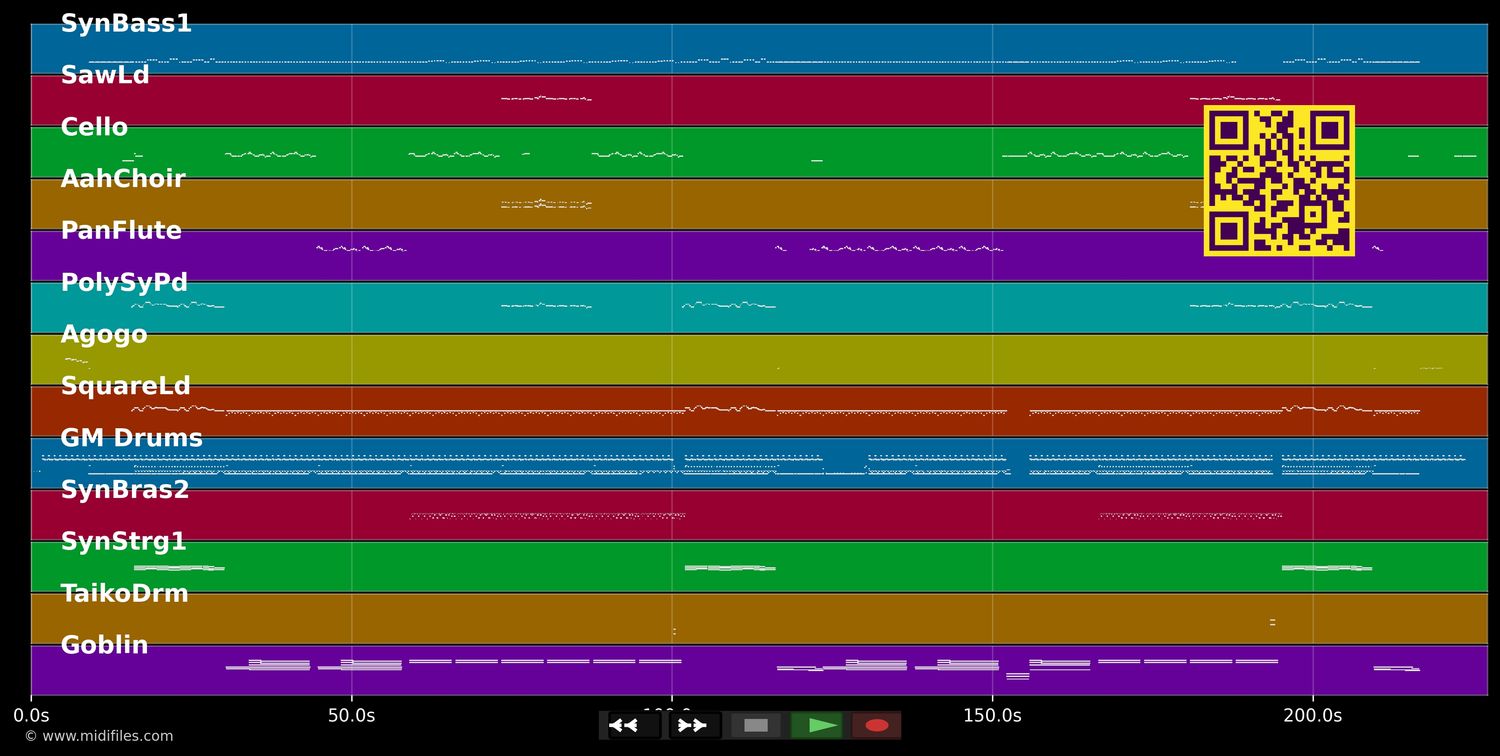Select the PolySyPd track label

click(124, 283)
